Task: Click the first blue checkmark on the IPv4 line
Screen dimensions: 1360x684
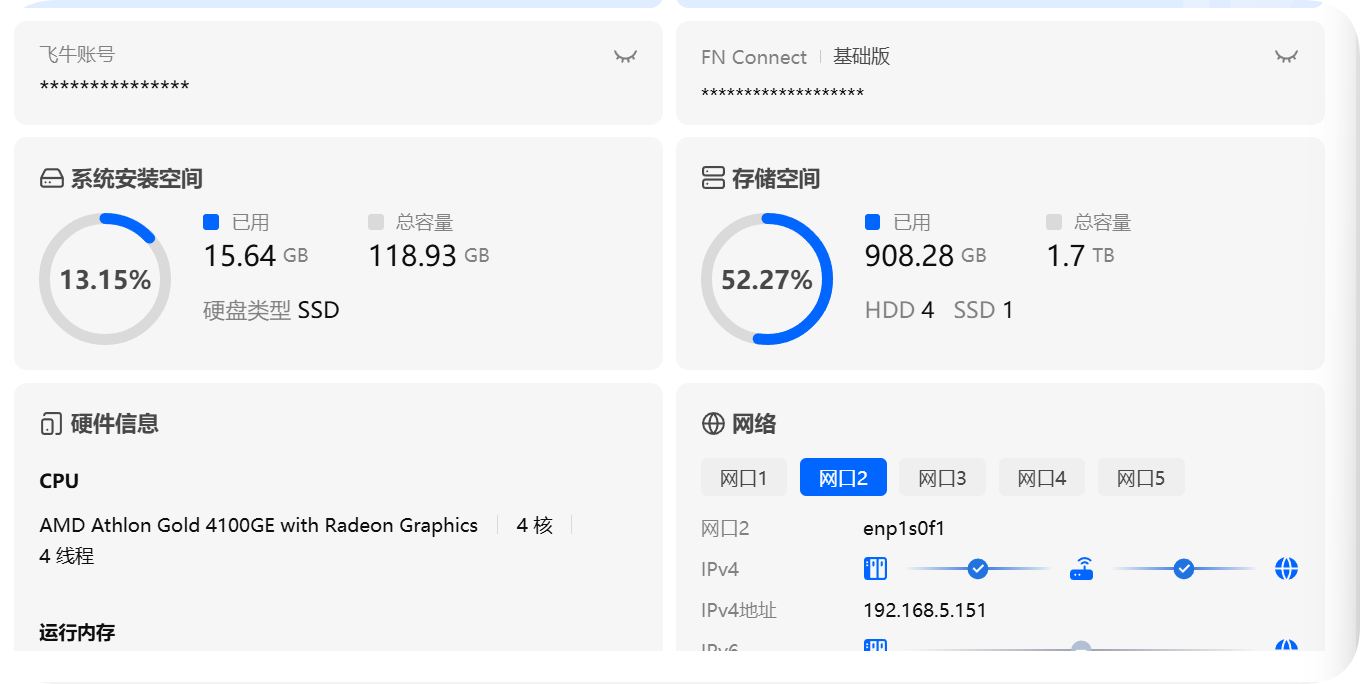Action: point(978,568)
